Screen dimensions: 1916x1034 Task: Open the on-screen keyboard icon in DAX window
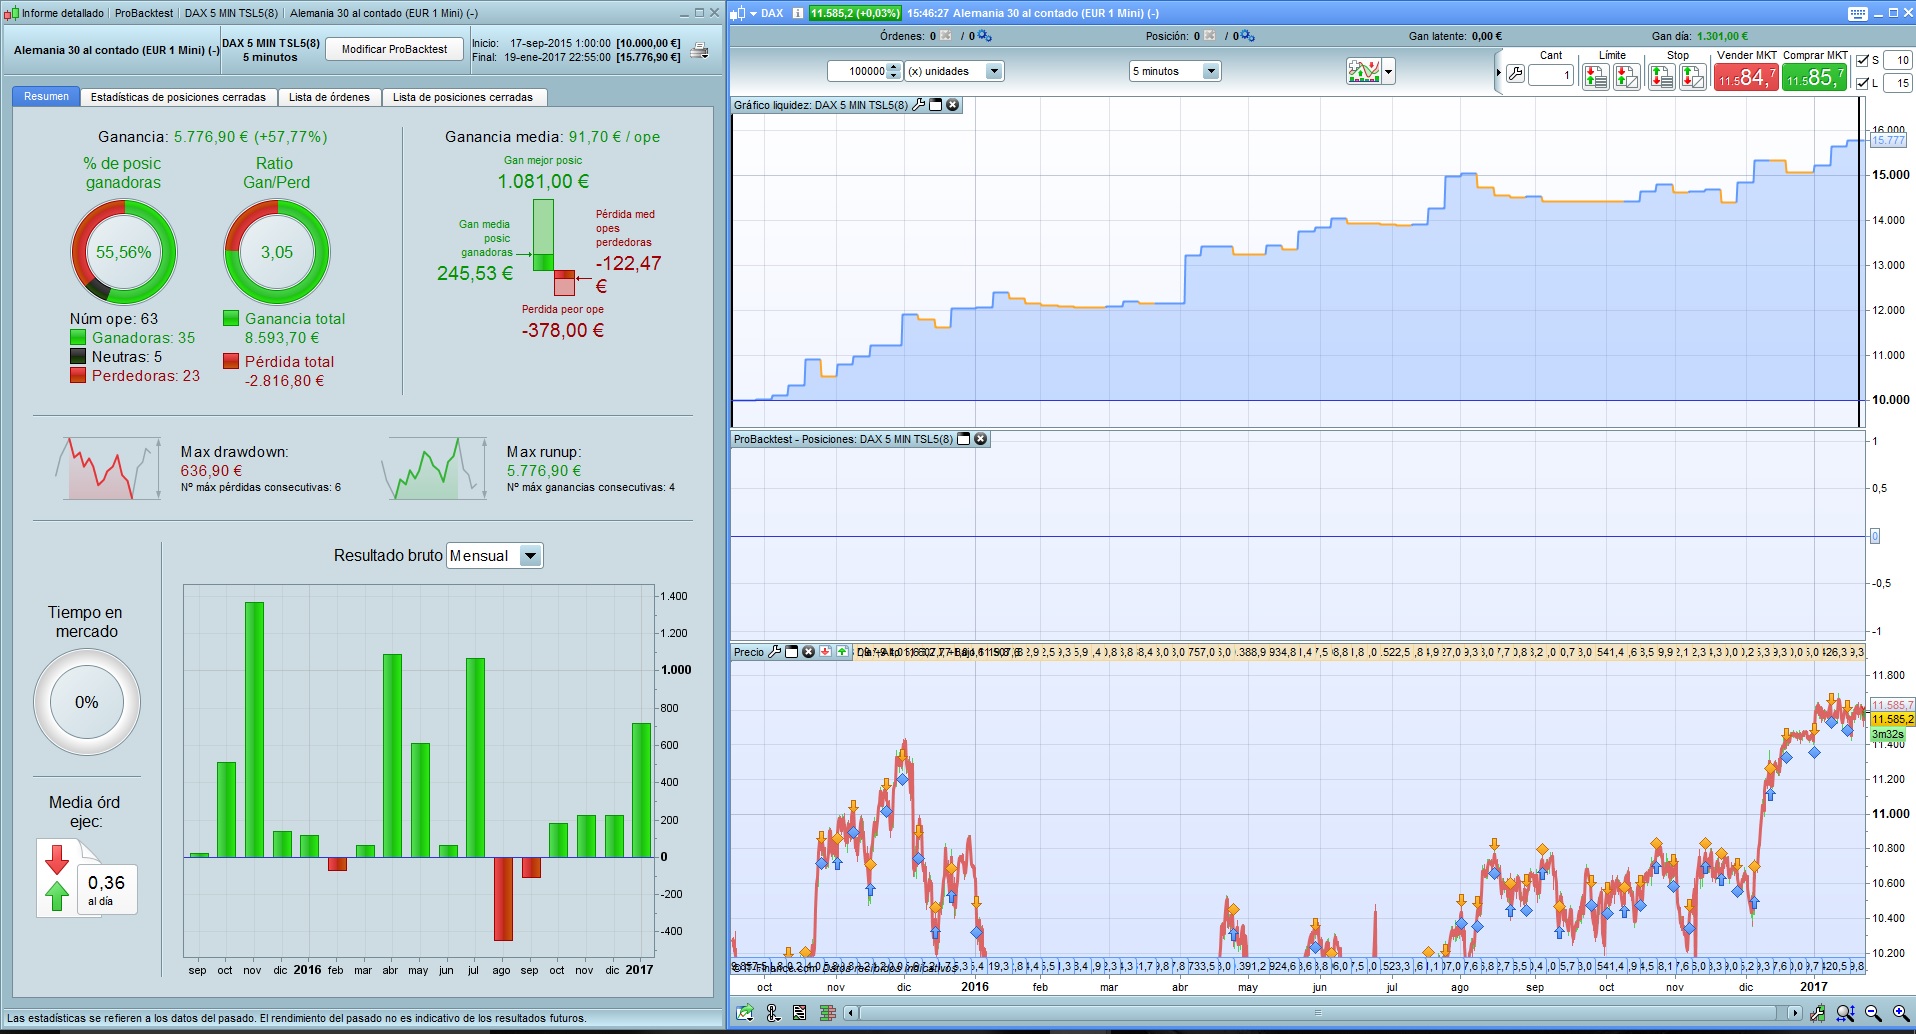(x=1857, y=13)
